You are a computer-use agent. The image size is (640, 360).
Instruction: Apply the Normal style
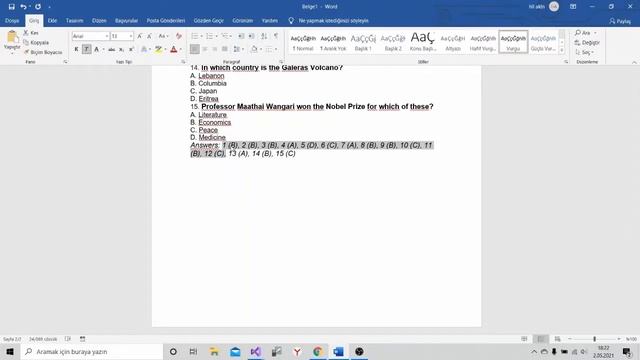(303, 42)
